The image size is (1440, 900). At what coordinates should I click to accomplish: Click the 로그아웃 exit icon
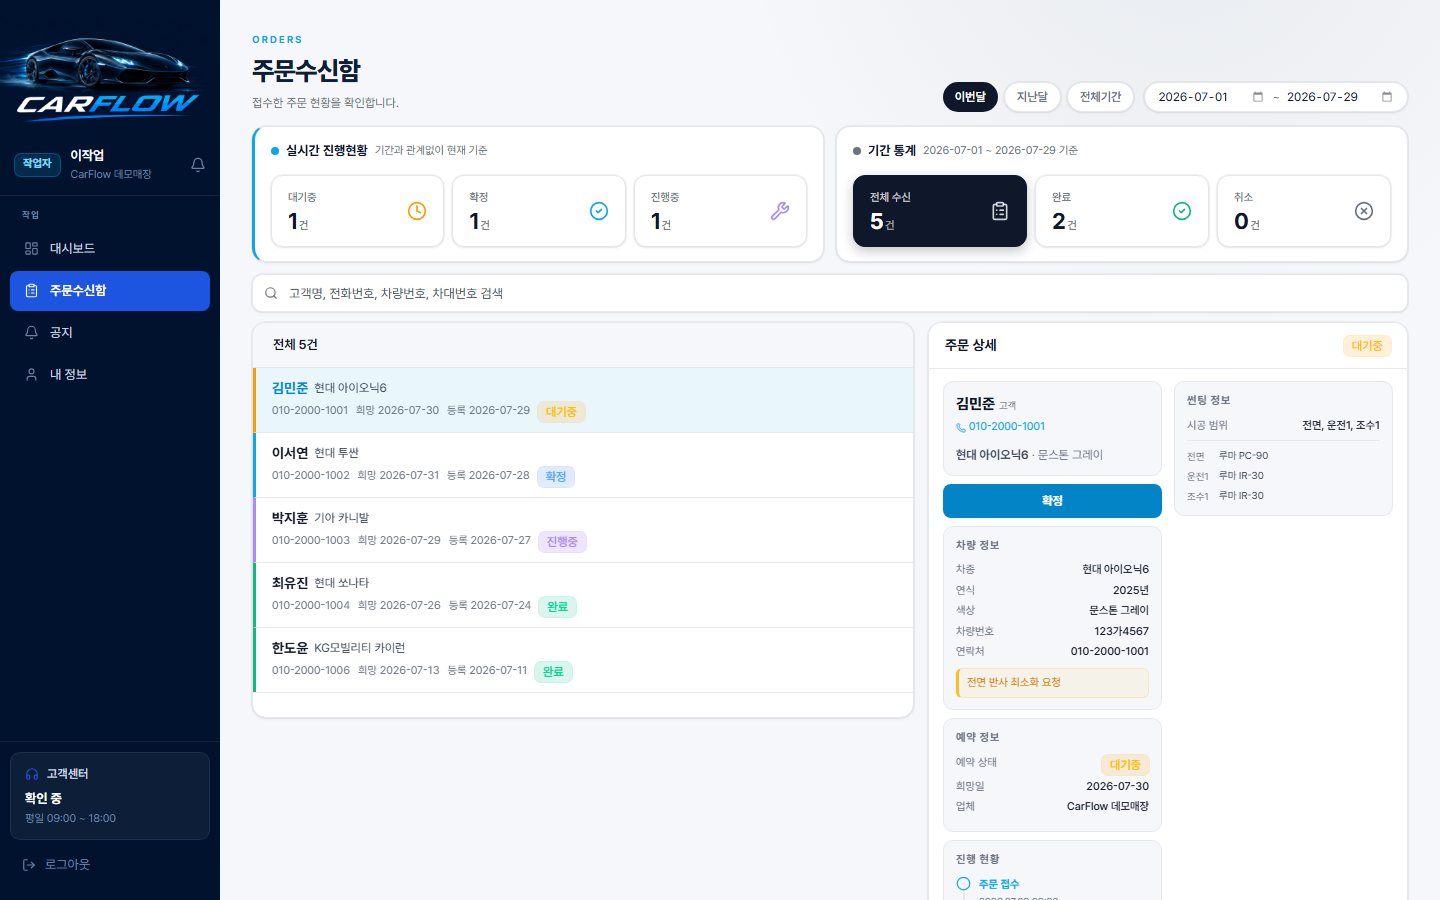29,864
